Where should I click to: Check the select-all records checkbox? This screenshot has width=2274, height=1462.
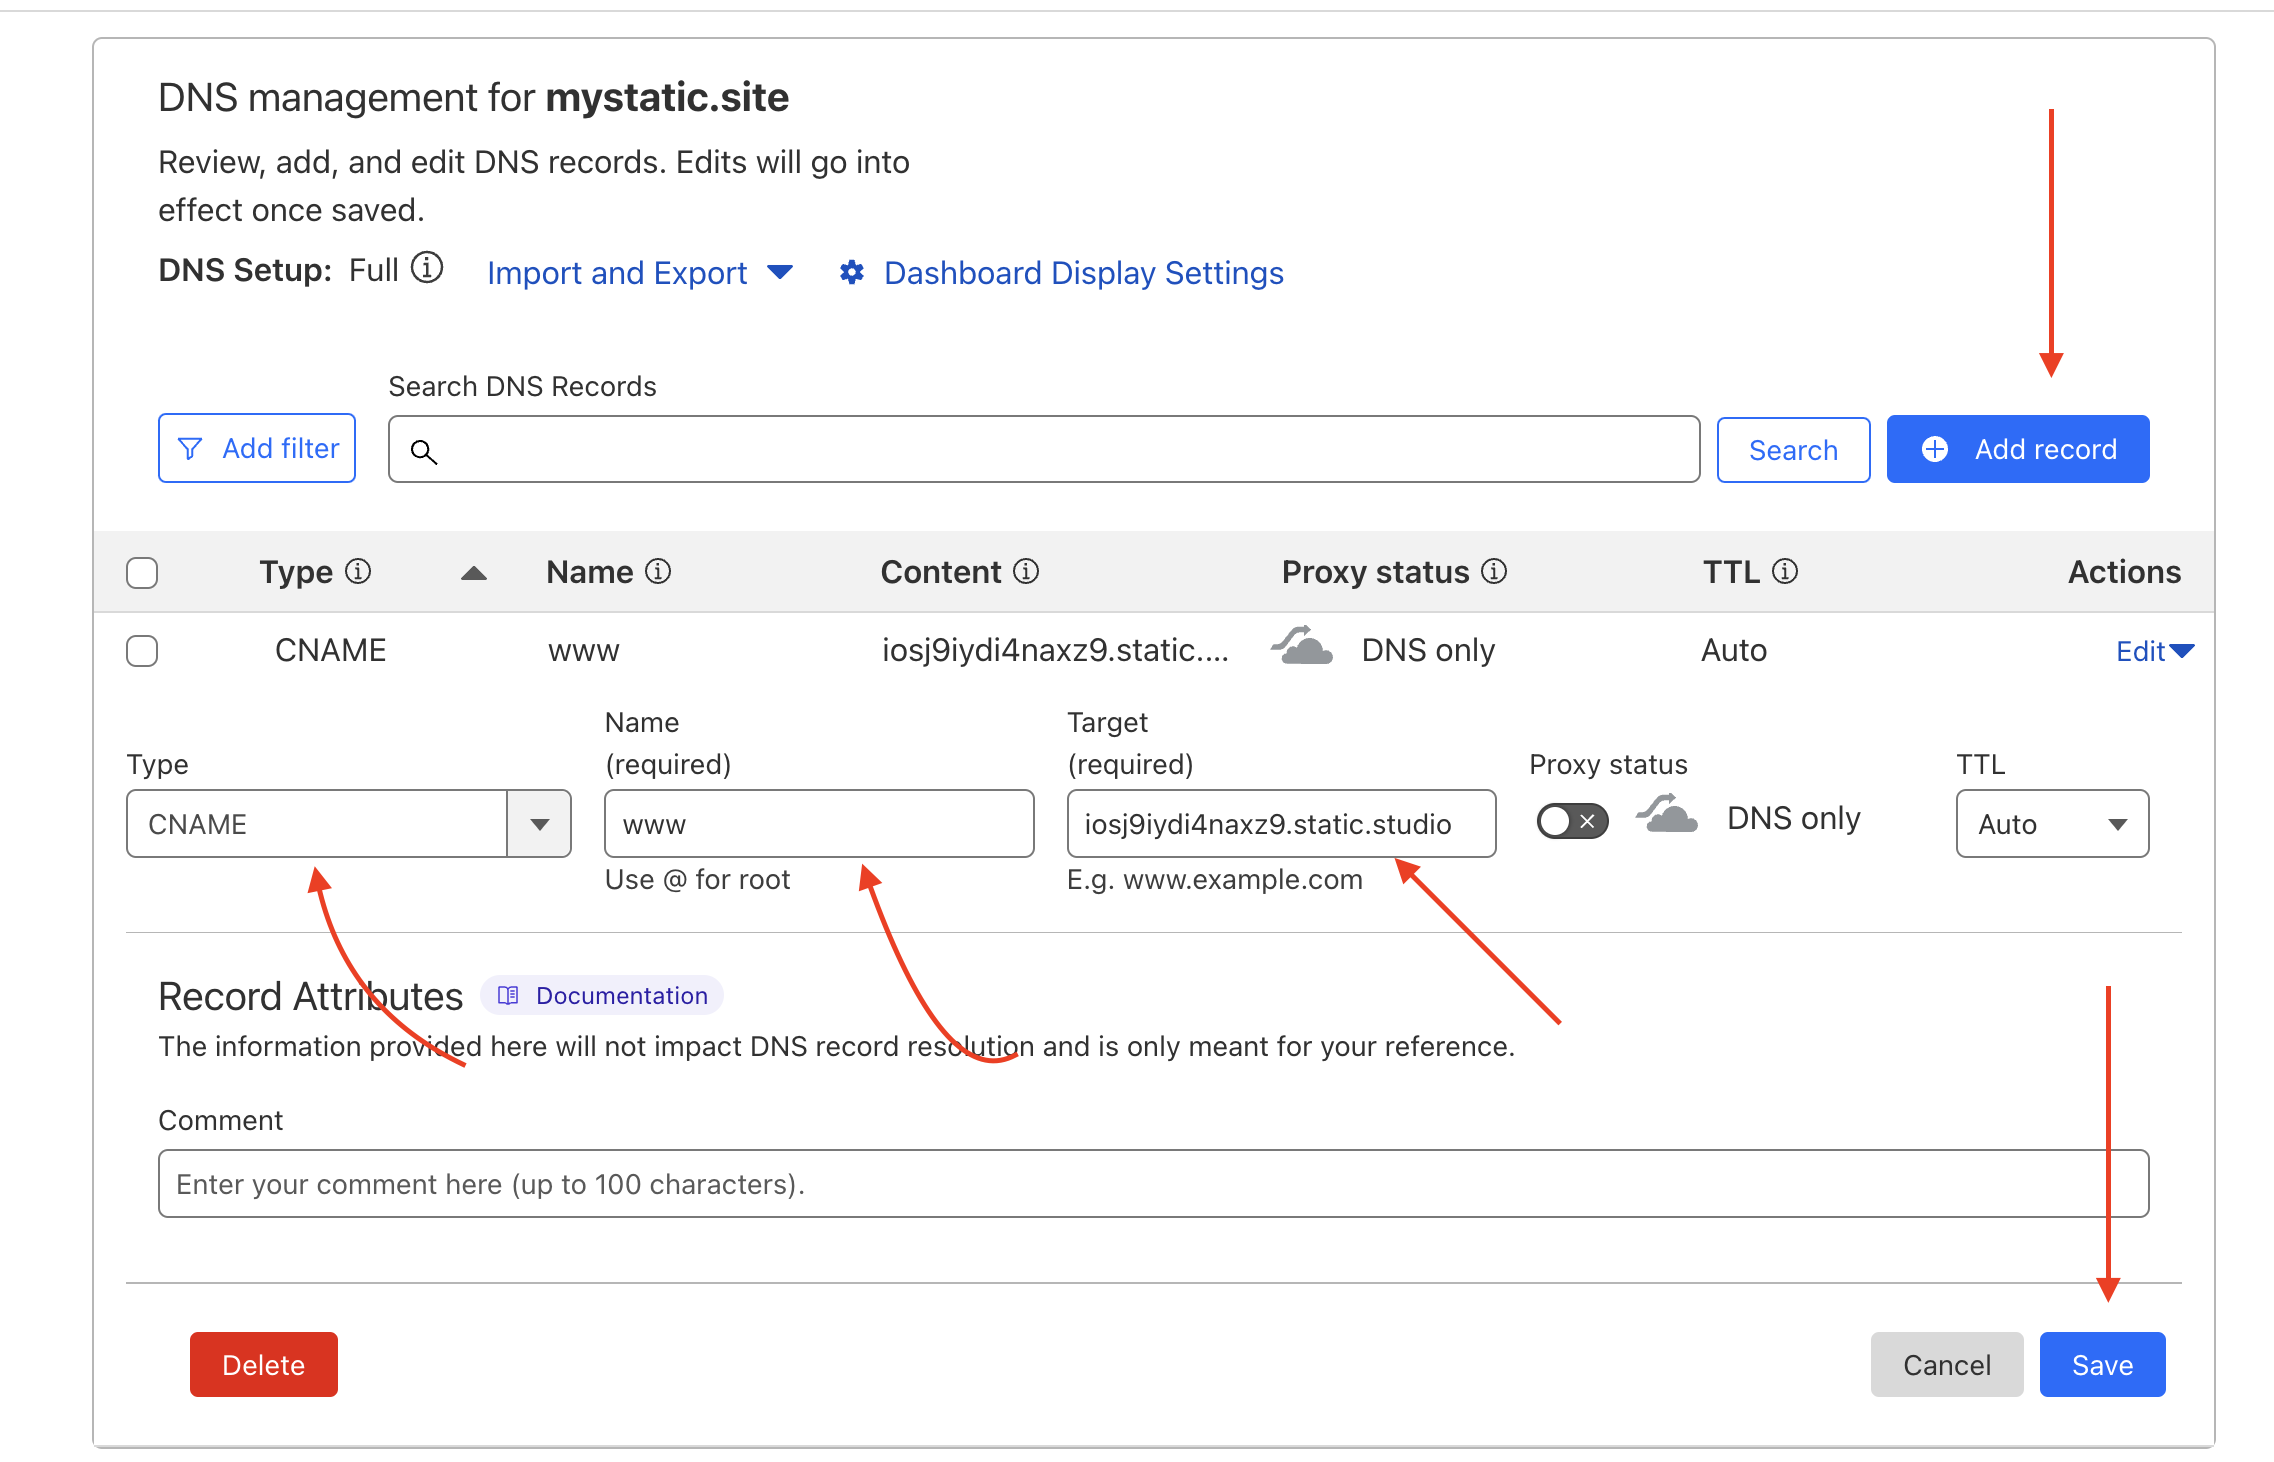coord(142,573)
